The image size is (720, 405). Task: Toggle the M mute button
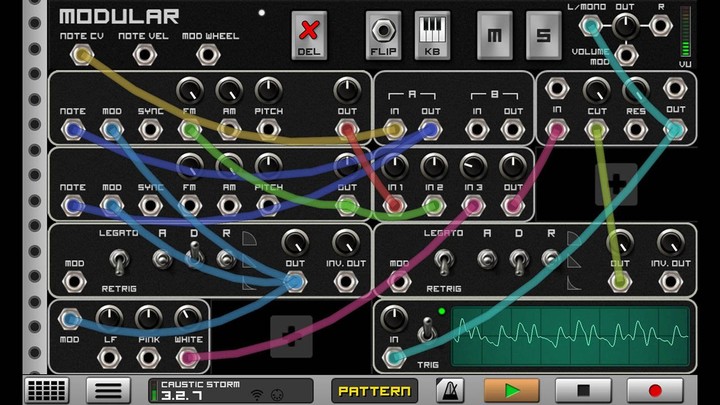coord(495,36)
